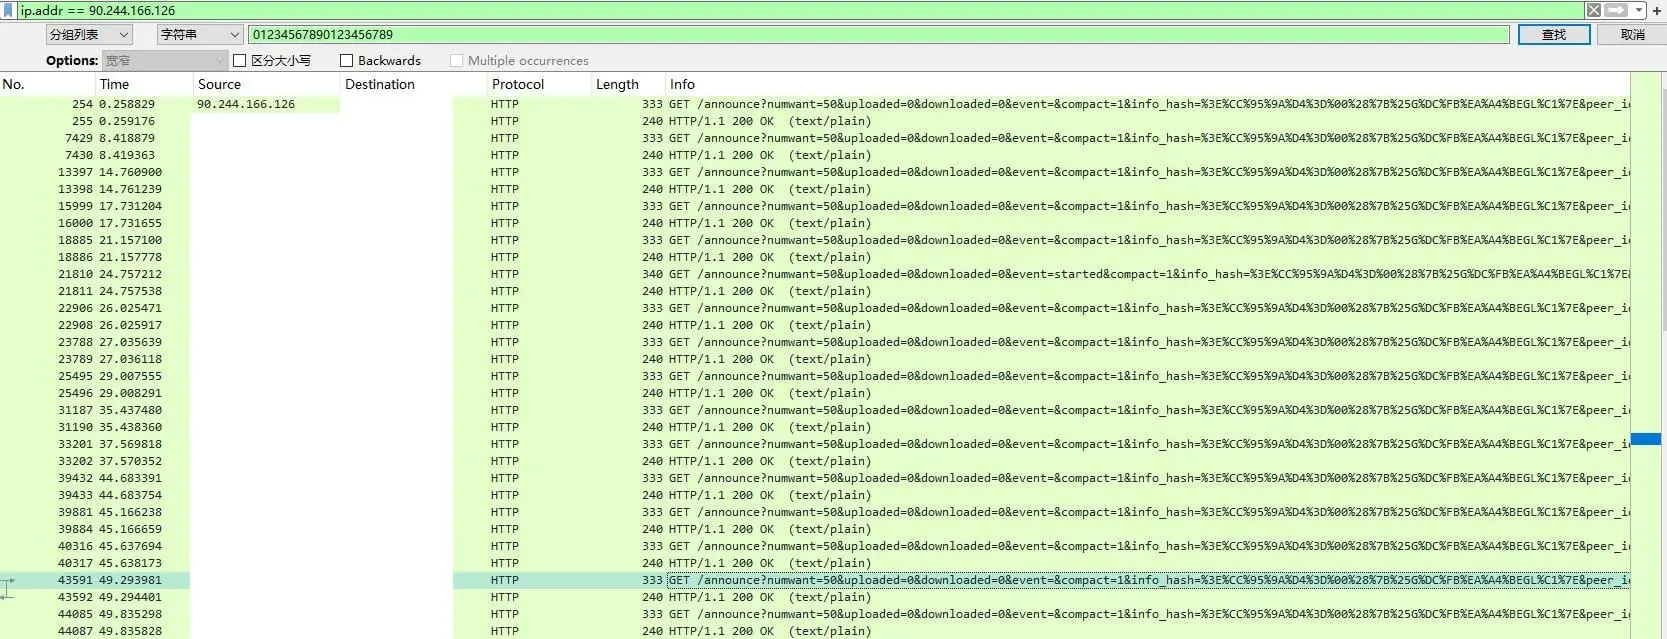Select packet number 18885 row

(815, 240)
